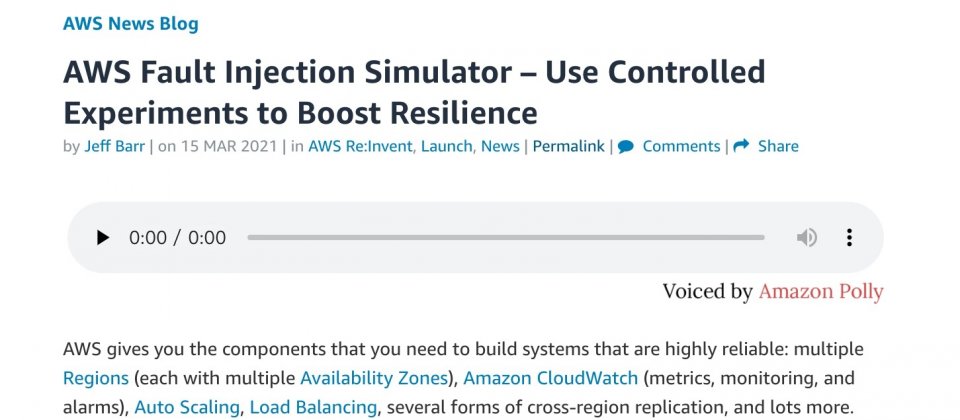Open the Launch category link
This screenshot has height=420, width=960.
446,146
